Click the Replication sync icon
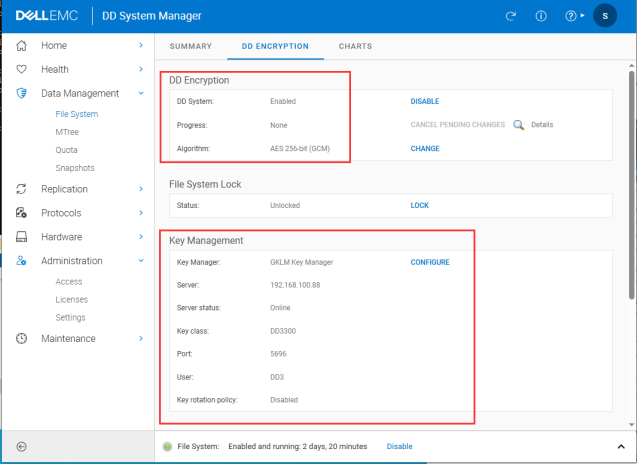The width and height of the screenshot is (637, 464). (x=22, y=189)
